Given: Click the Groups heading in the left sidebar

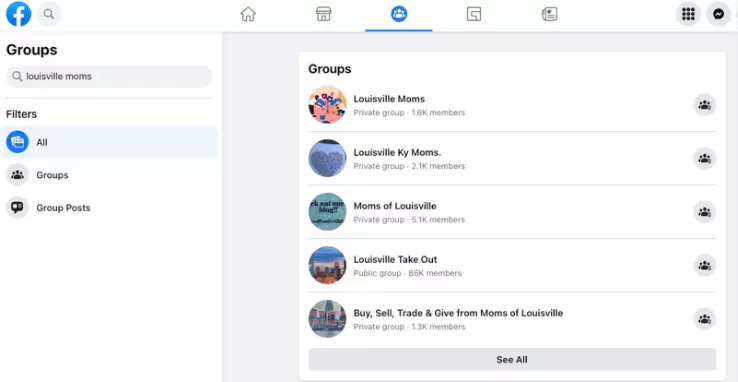Looking at the screenshot, I should tap(32, 50).
